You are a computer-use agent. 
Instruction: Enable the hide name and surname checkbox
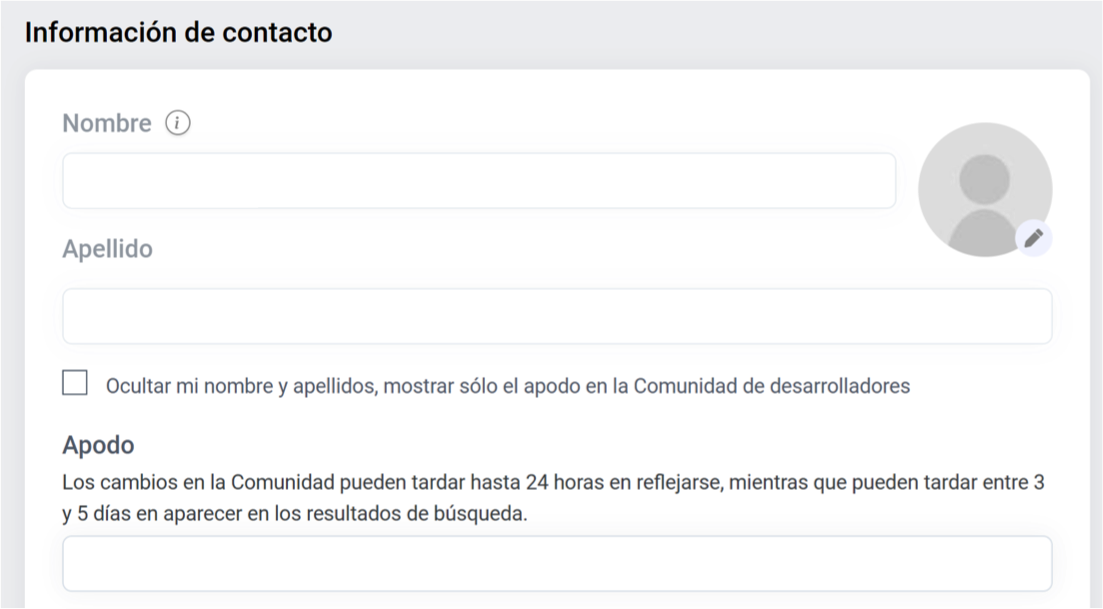75,383
